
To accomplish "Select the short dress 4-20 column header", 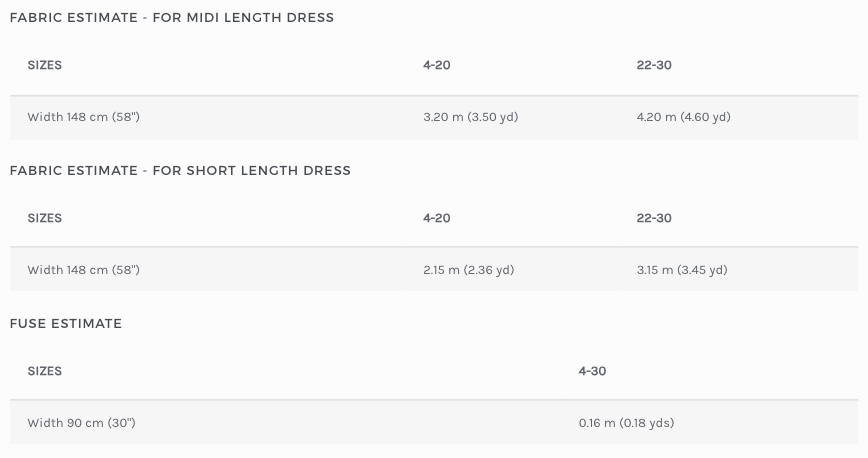I will click(437, 218).
